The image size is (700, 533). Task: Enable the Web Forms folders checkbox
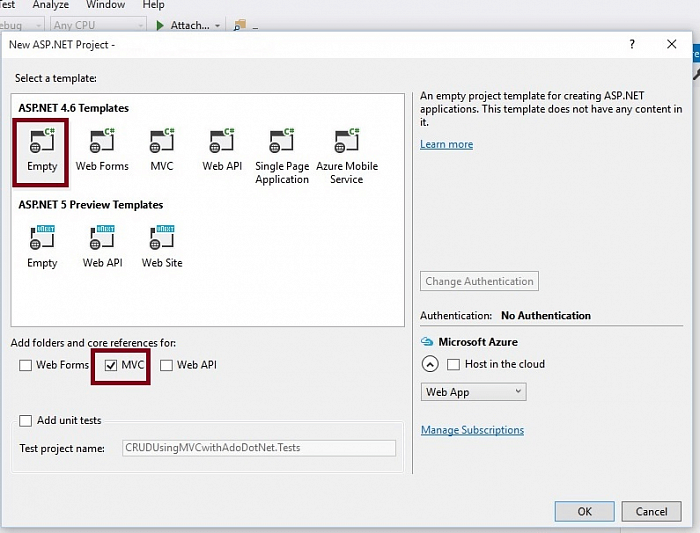pos(25,366)
